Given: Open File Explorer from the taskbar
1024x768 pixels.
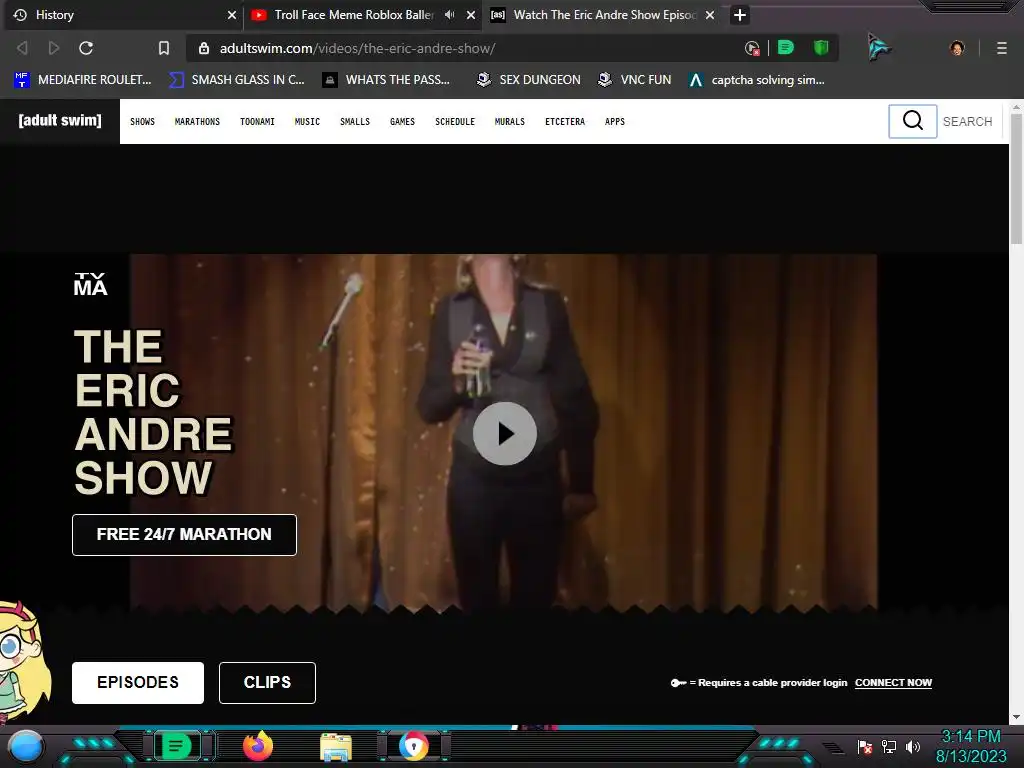Looking at the screenshot, I should 336,747.
